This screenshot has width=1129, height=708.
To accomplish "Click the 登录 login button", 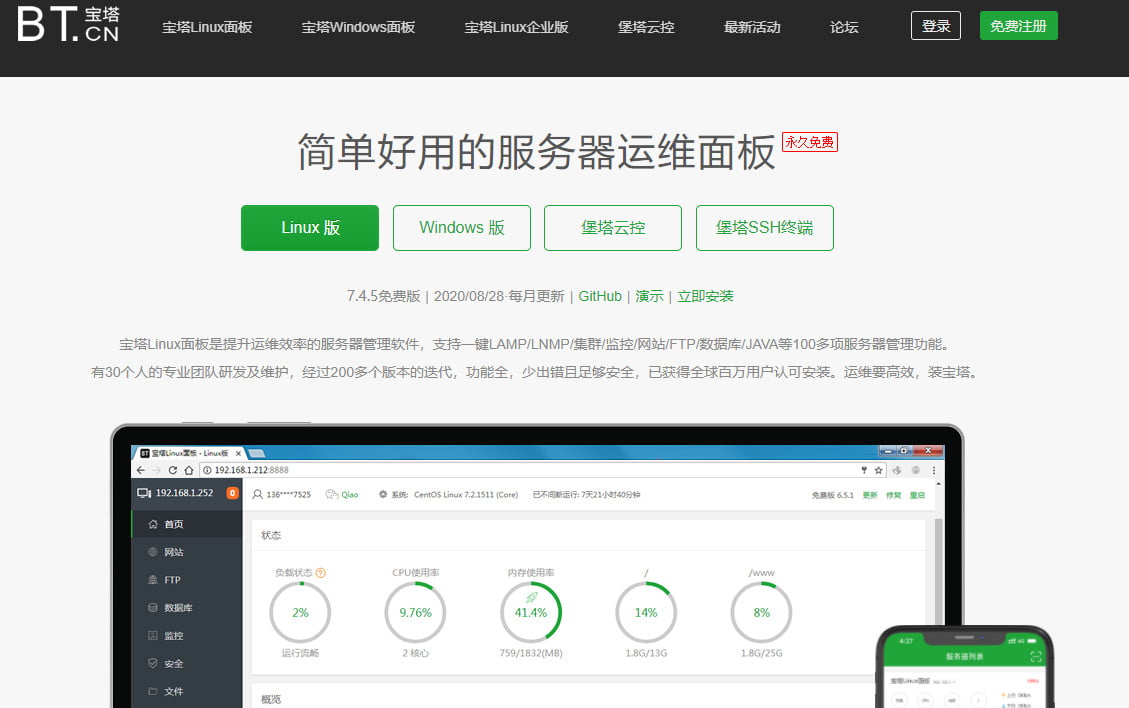I will coord(936,26).
